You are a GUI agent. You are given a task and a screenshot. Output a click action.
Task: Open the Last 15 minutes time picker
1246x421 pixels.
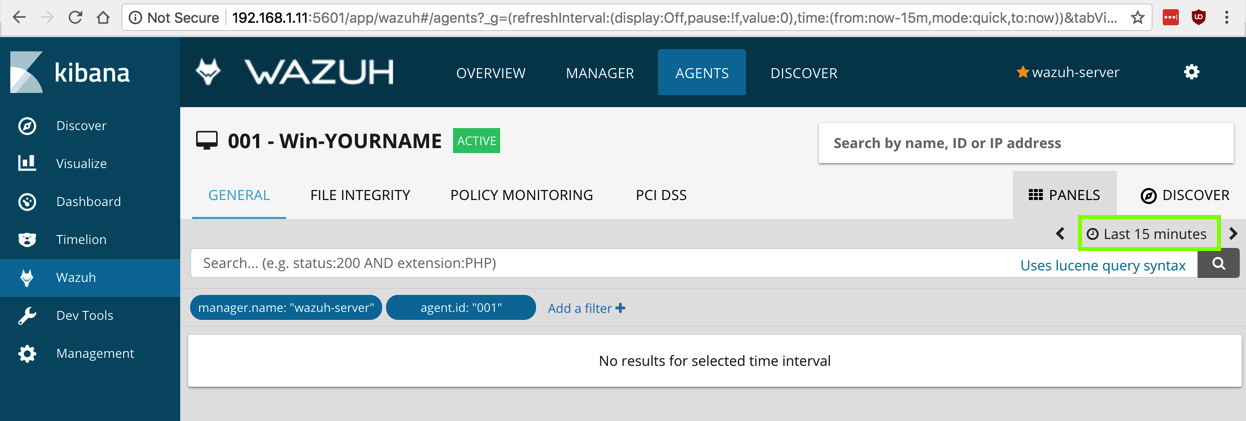point(1148,234)
